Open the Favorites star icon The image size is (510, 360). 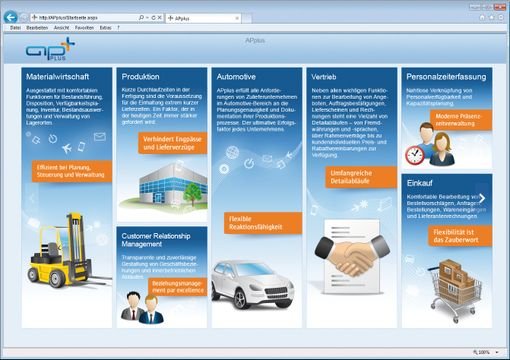click(491, 18)
